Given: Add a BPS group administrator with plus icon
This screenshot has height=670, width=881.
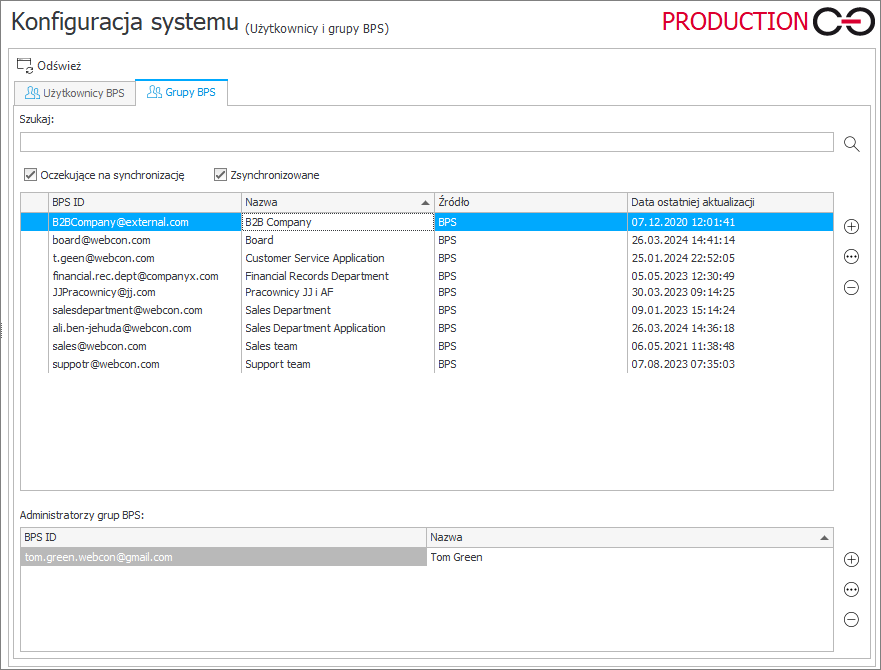Looking at the screenshot, I should click(851, 559).
